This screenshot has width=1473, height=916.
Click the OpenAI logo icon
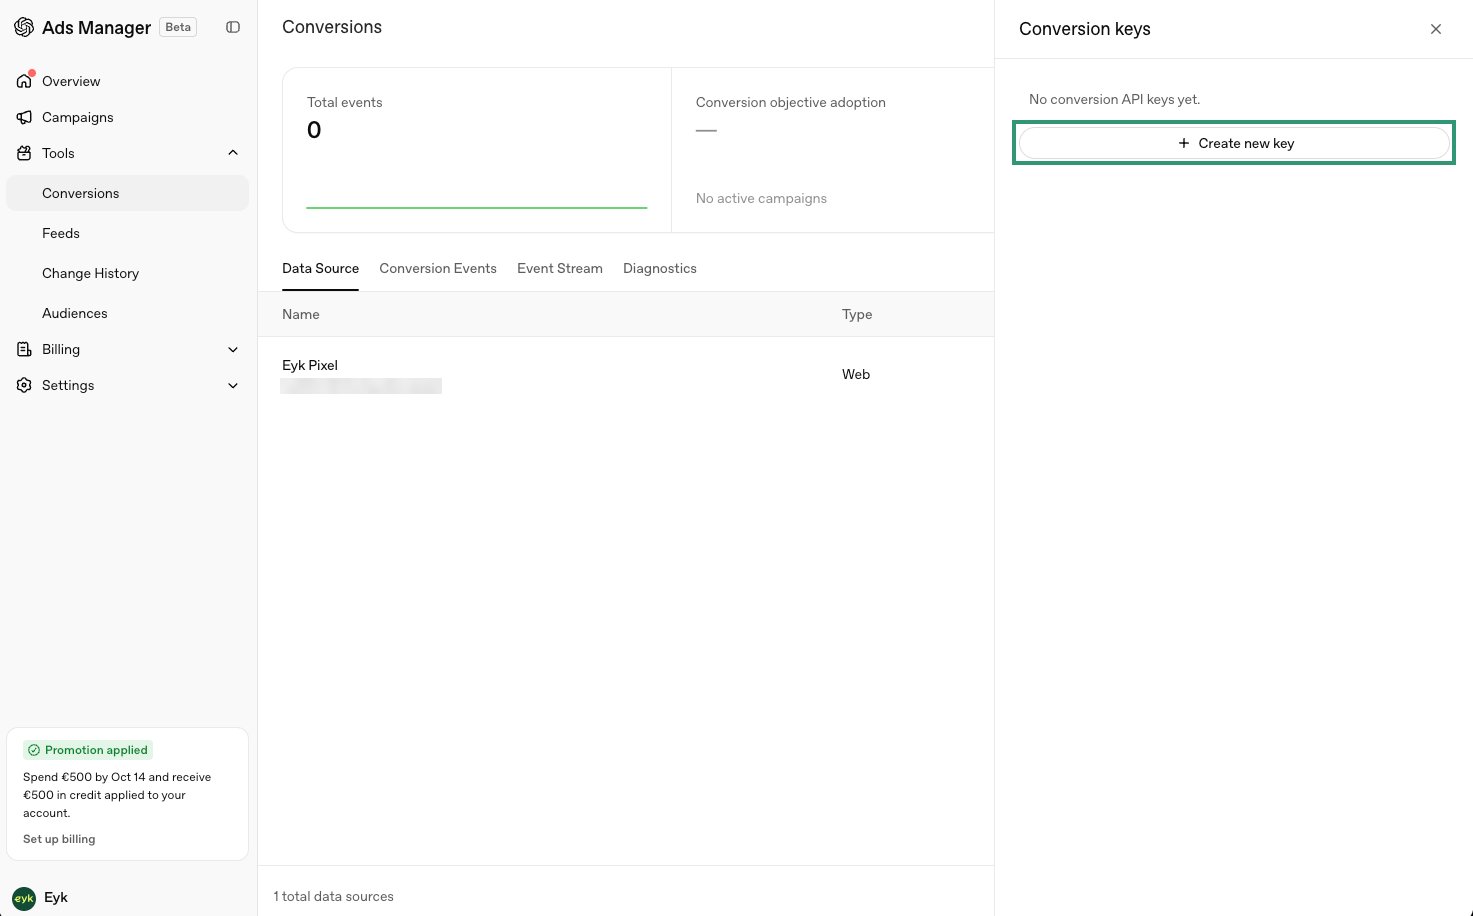coord(24,27)
